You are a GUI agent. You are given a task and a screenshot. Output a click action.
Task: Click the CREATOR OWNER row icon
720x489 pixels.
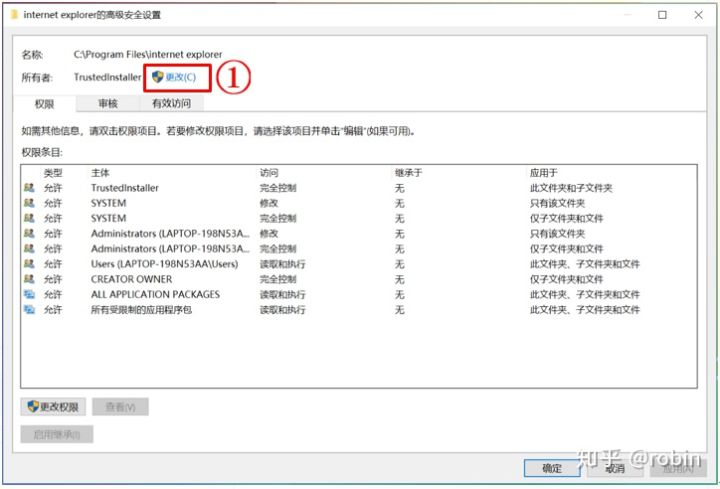(29, 279)
